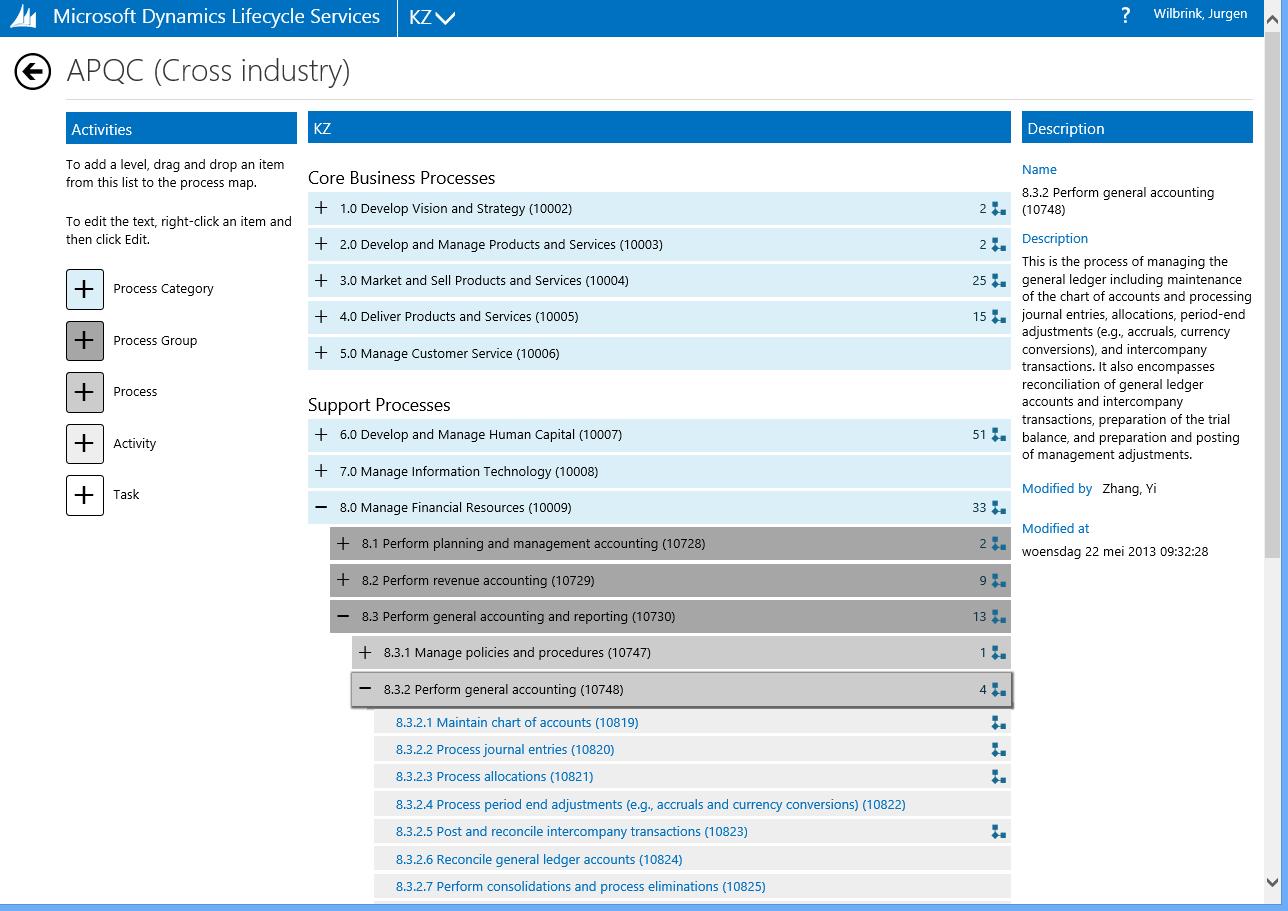This screenshot has width=1288, height=911.
Task: Open 8.3.2.5 Post and reconcile intercompany
Action: (x=571, y=831)
